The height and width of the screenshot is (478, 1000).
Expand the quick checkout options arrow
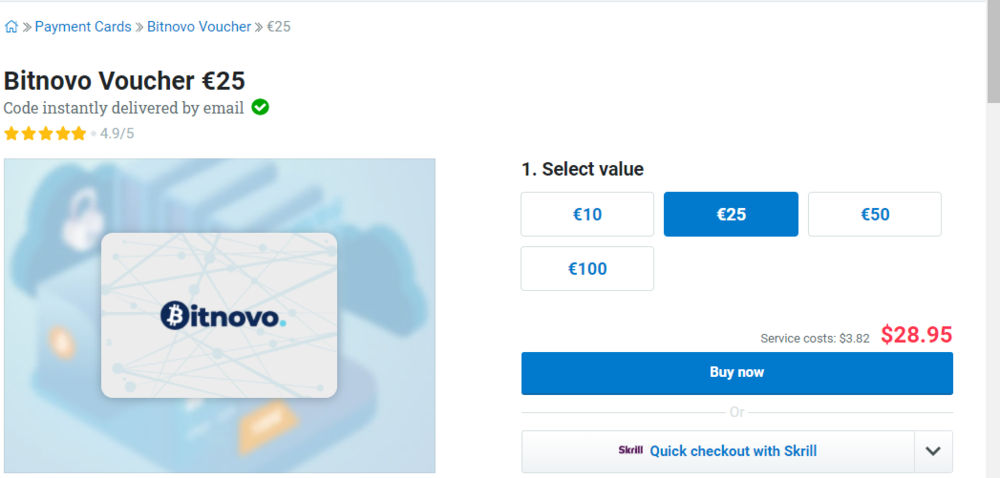933,451
